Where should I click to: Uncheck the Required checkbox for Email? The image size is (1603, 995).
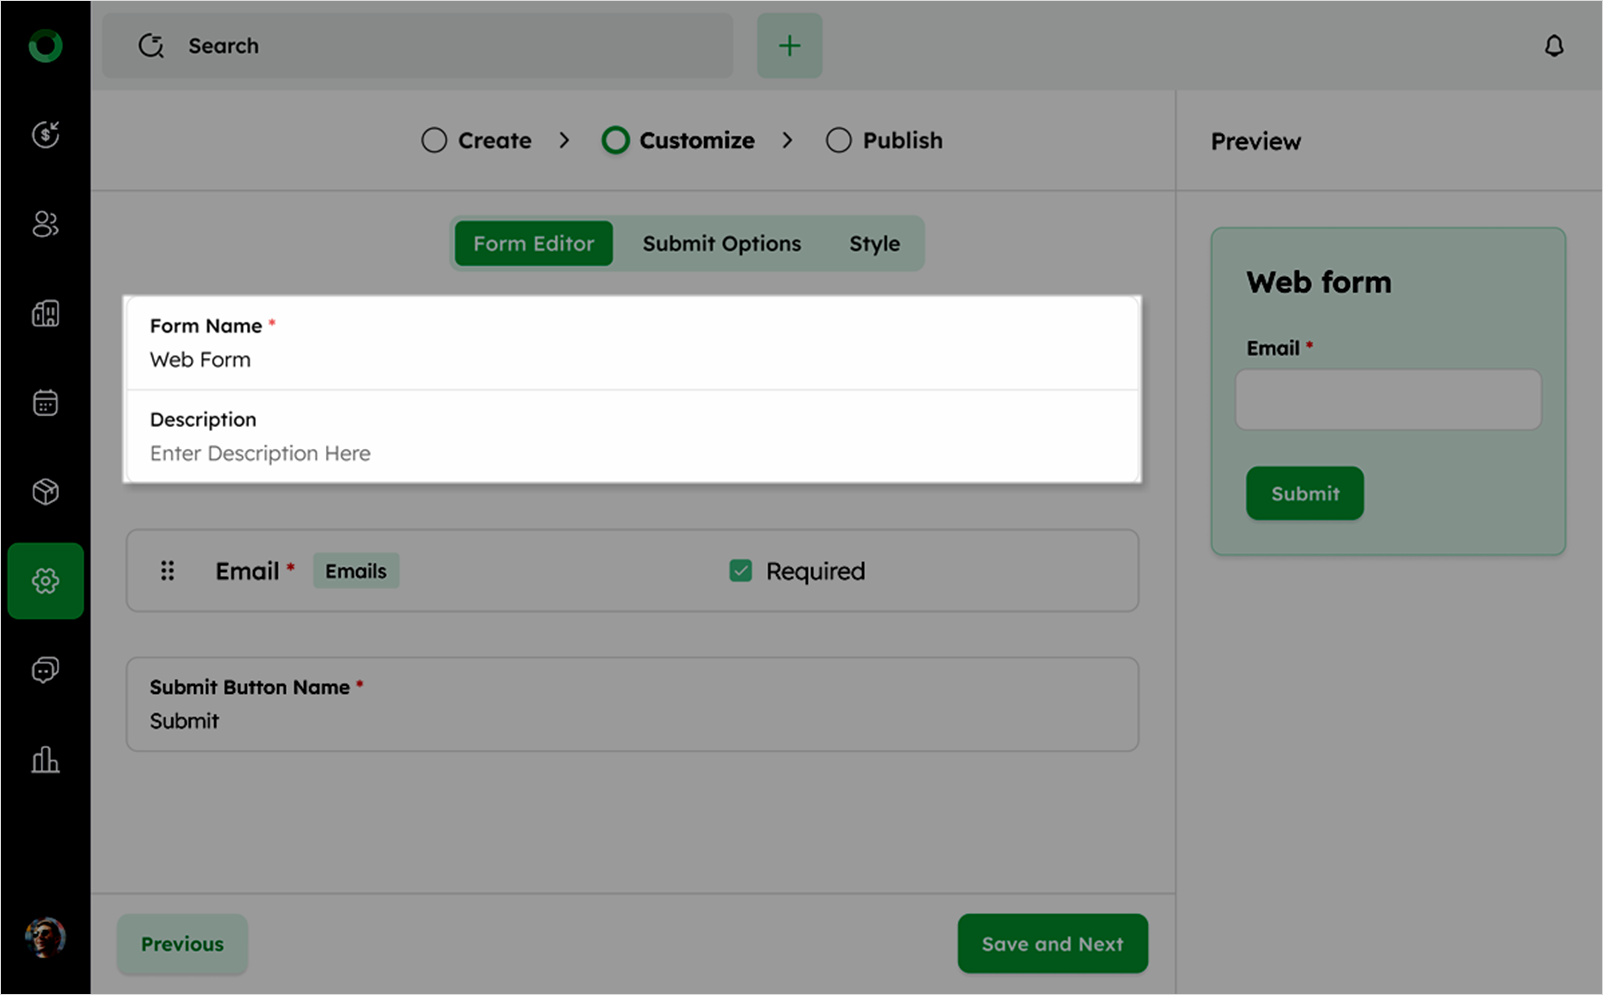(x=740, y=571)
